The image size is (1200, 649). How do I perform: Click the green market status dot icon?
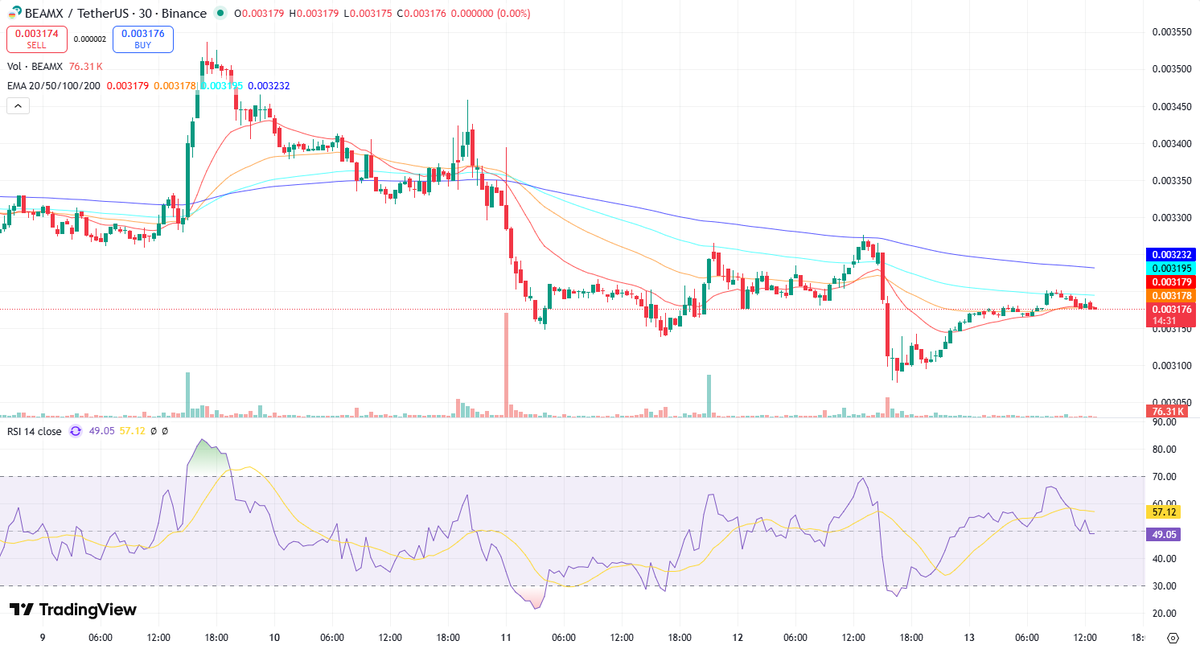click(219, 14)
